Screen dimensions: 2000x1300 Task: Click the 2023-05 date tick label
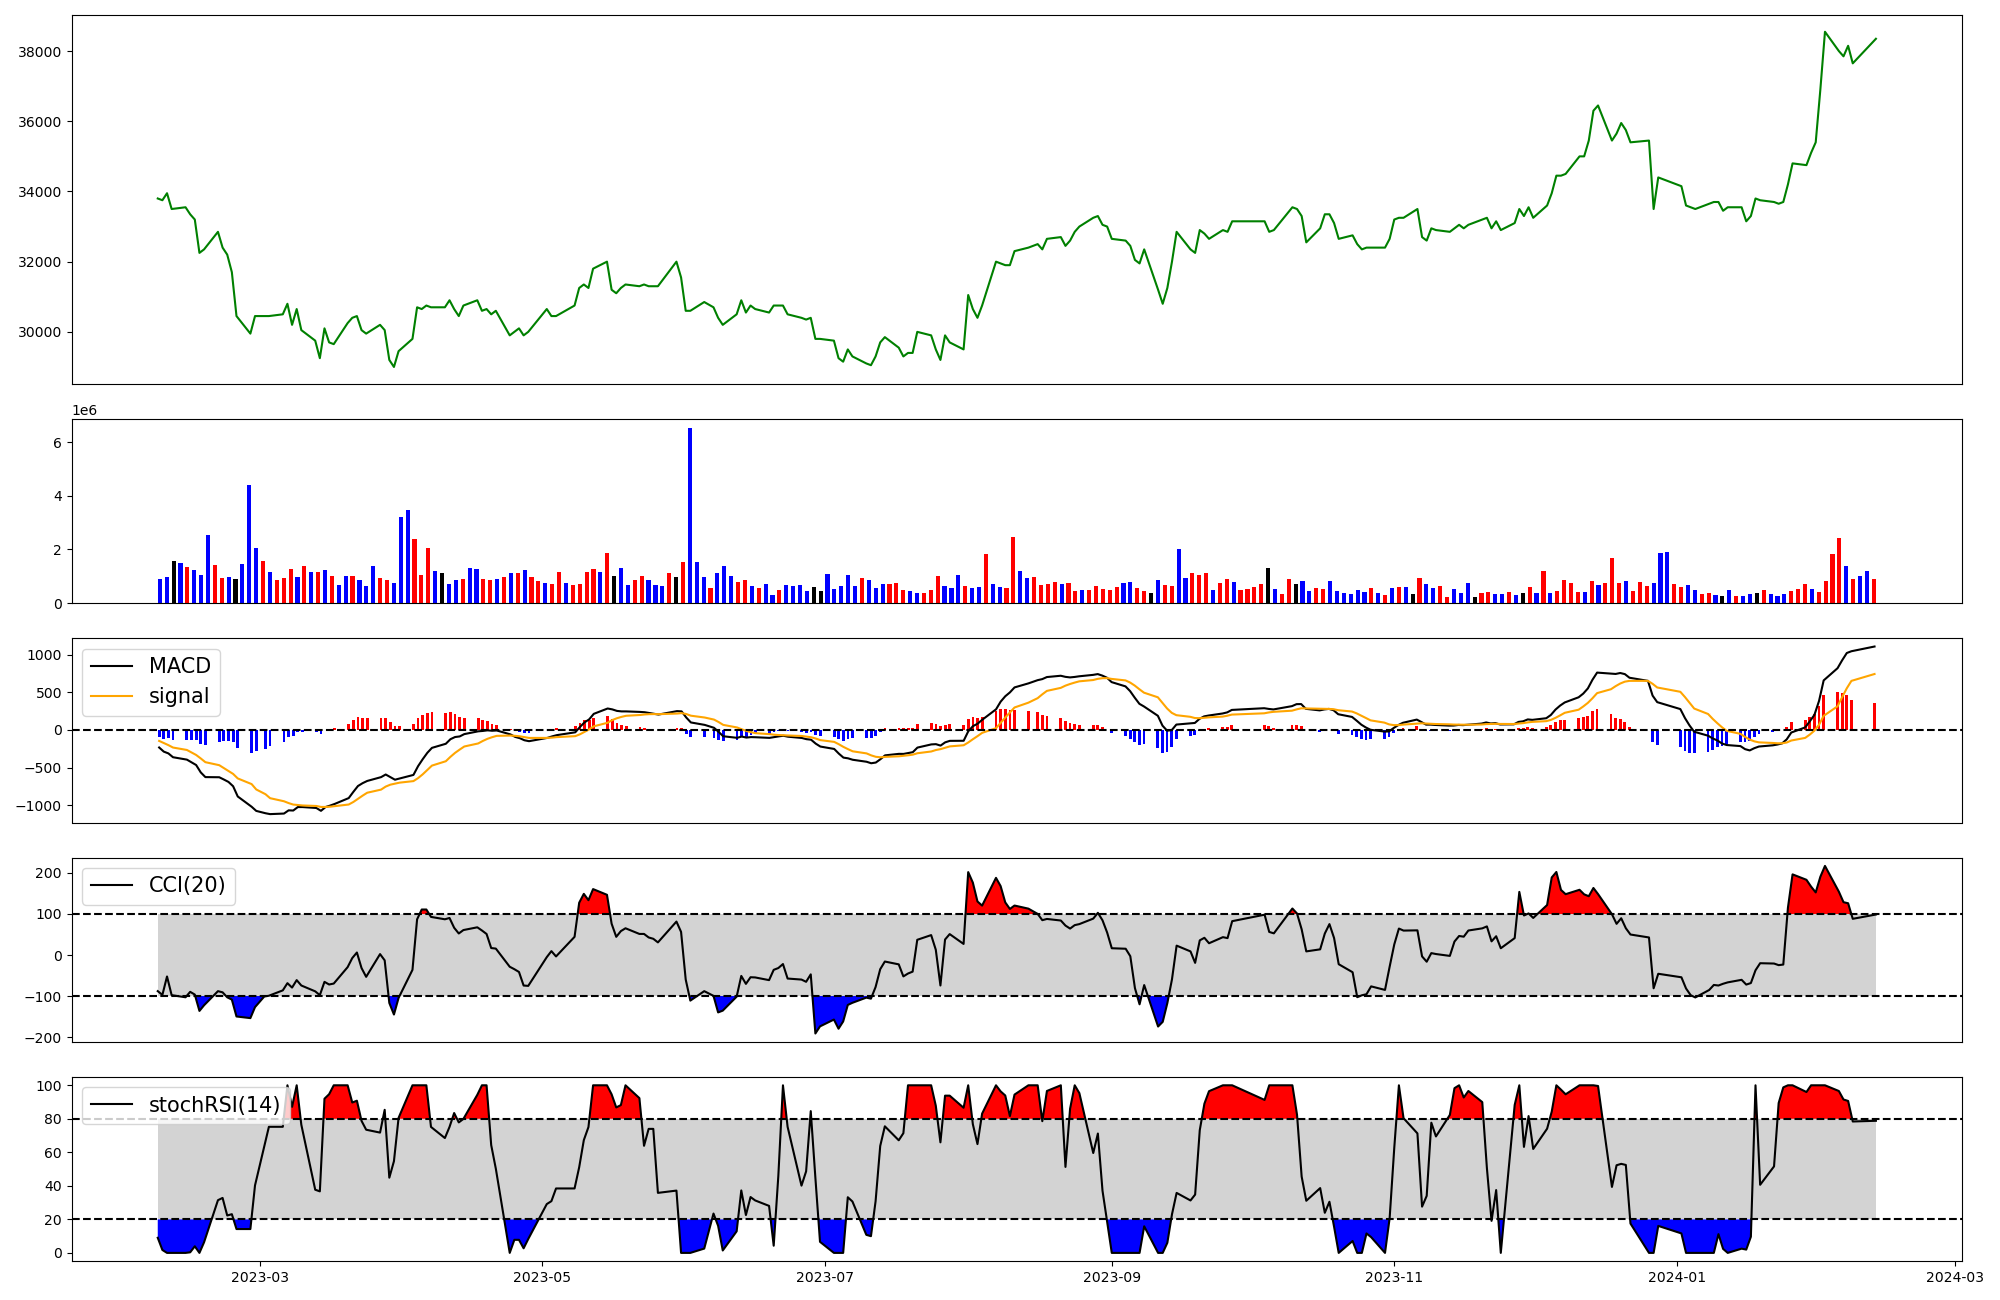point(542,1277)
